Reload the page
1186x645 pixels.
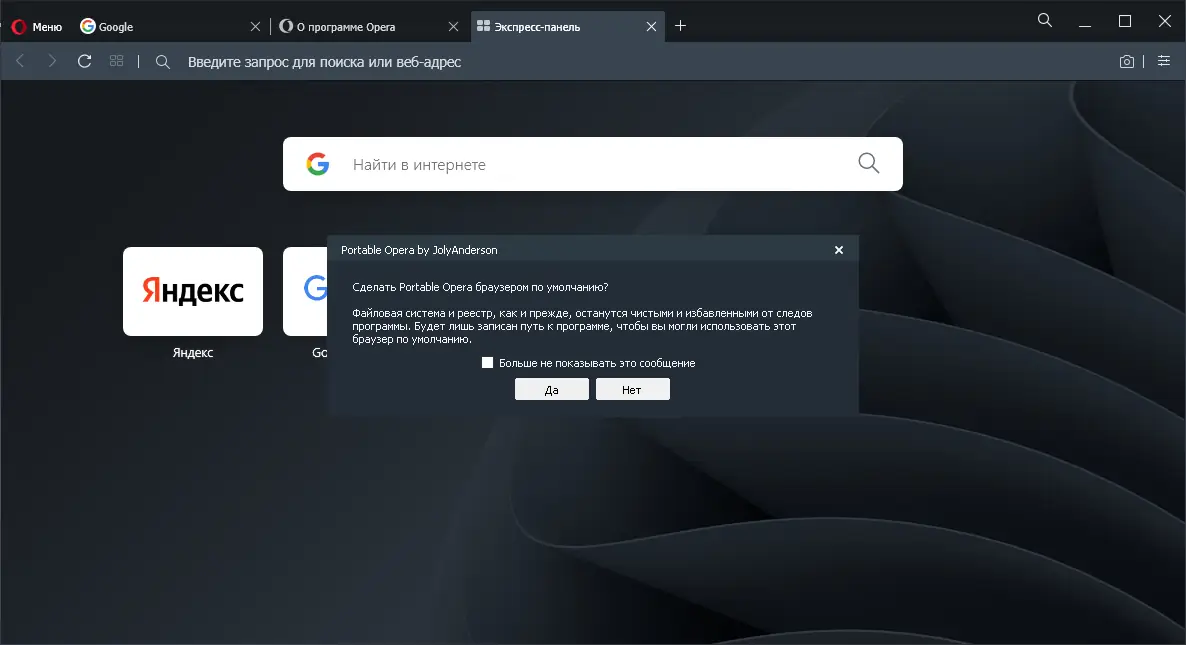[85, 61]
